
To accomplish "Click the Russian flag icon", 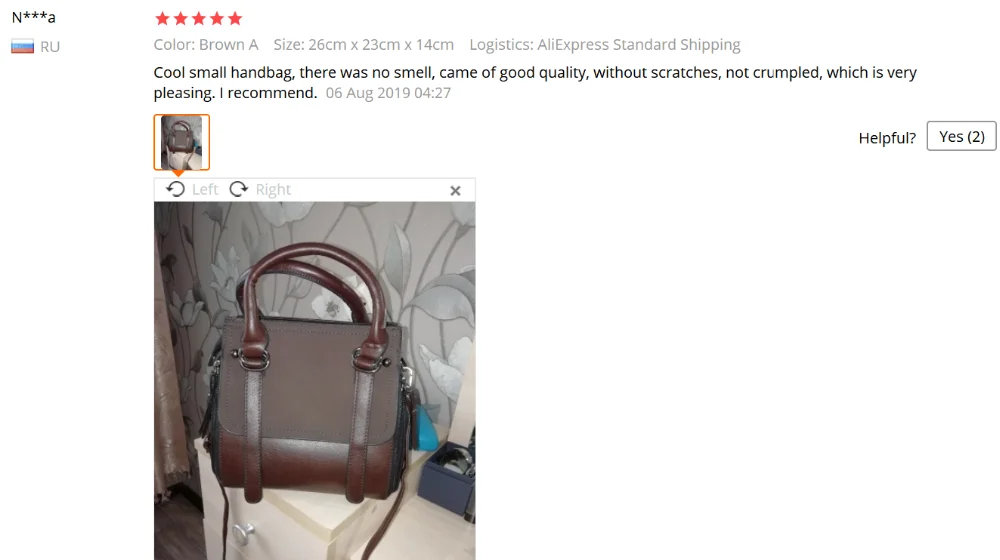I will tap(22, 47).
